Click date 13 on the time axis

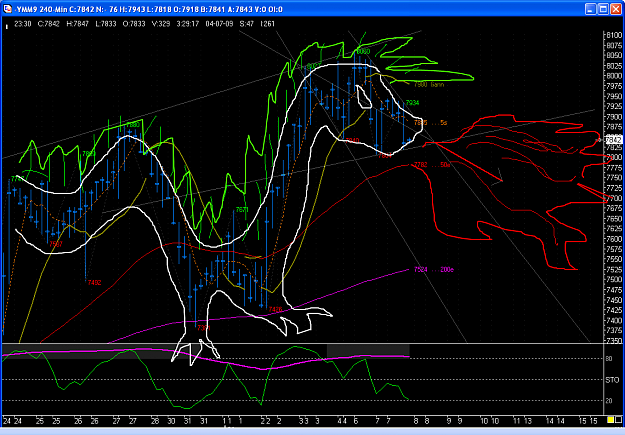pyautogui.click(x=528, y=421)
